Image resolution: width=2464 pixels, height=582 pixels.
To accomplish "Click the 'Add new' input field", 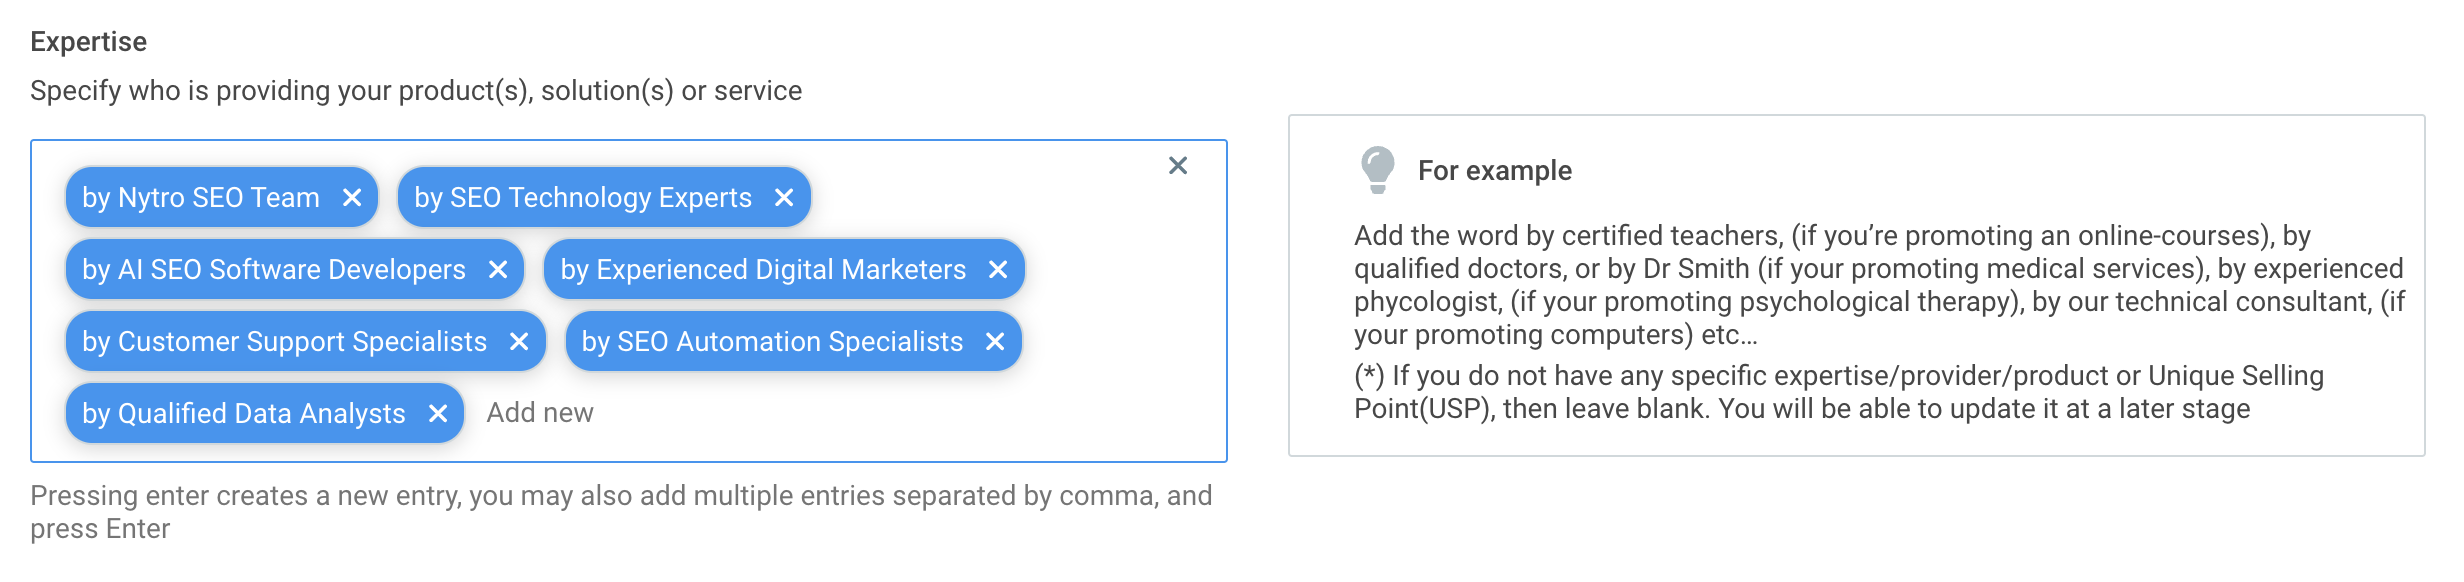I will pyautogui.click(x=540, y=413).
